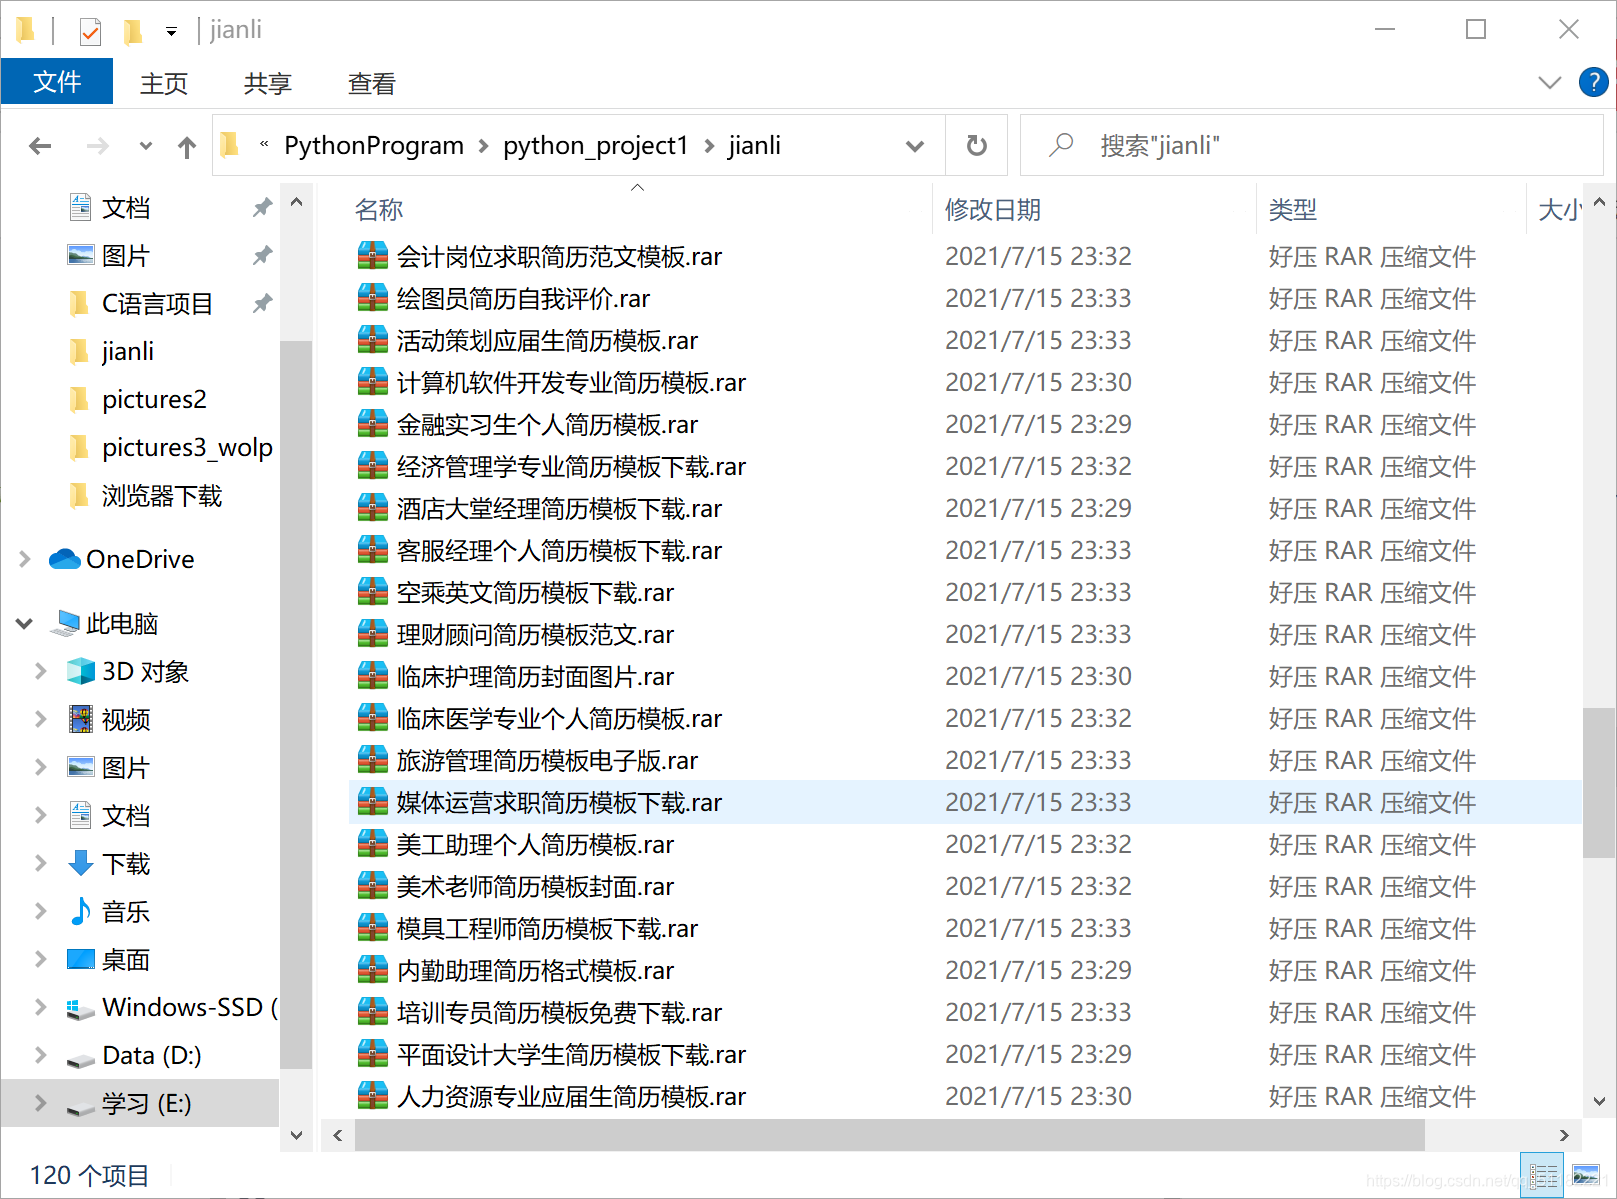Image resolution: width=1617 pixels, height=1199 pixels.
Task: Open jianli folder in sidebar
Action: [x=128, y=352]
